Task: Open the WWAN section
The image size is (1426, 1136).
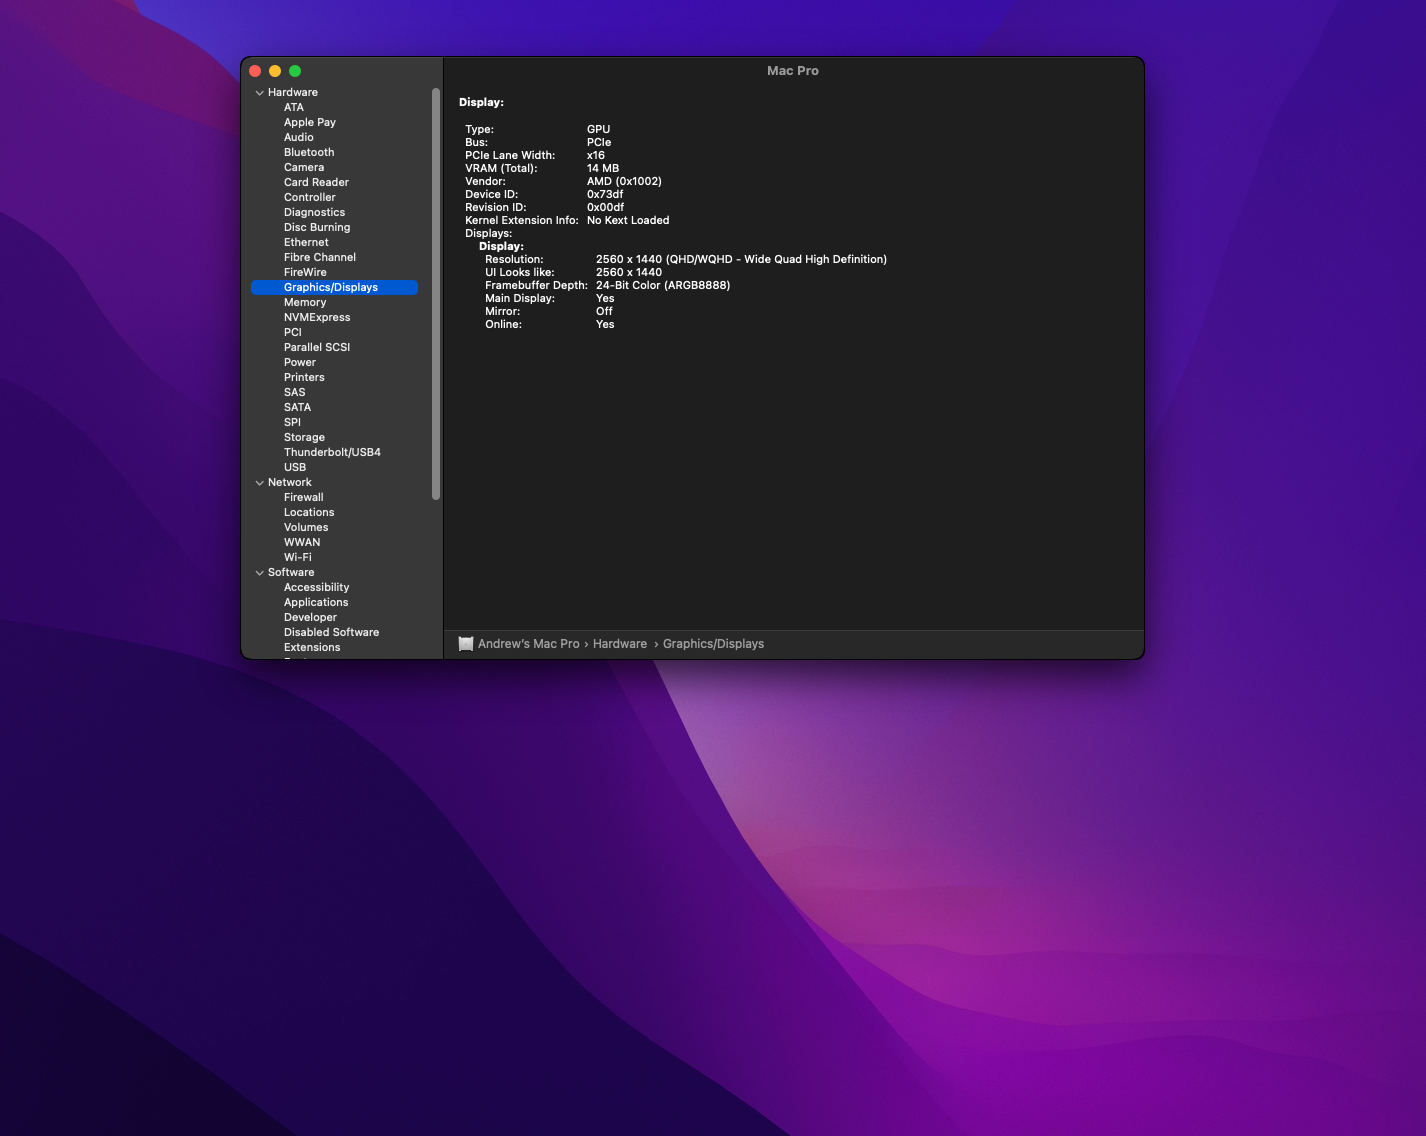Action: coord(302,543)
